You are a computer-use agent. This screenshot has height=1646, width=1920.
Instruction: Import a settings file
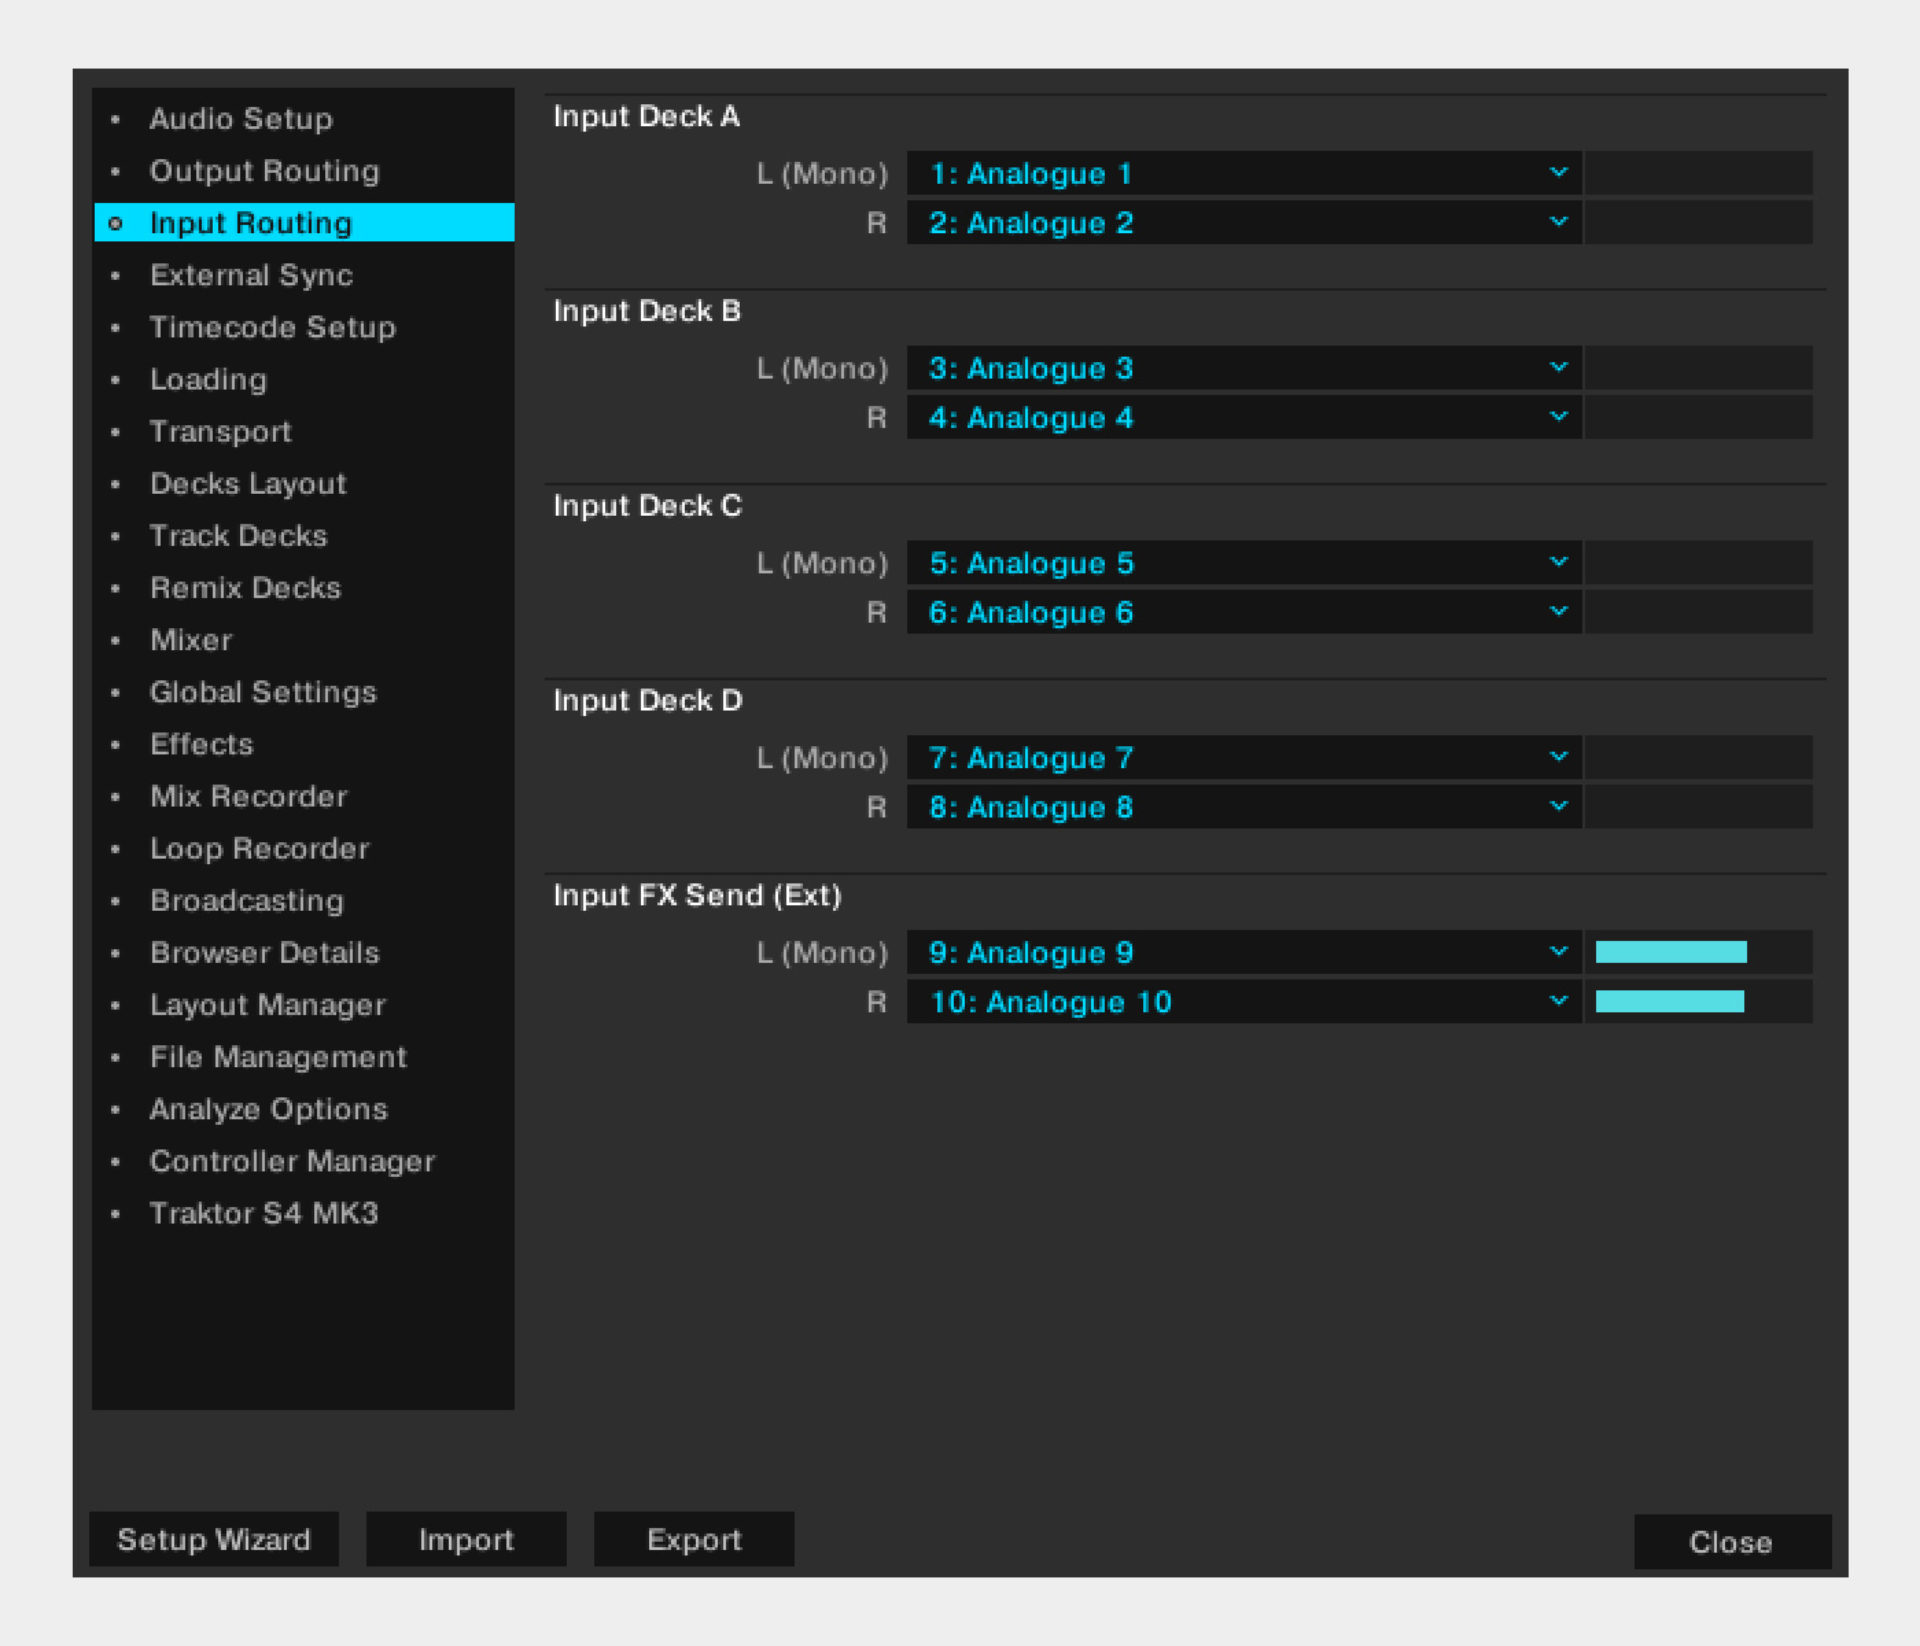point(465,1539)
